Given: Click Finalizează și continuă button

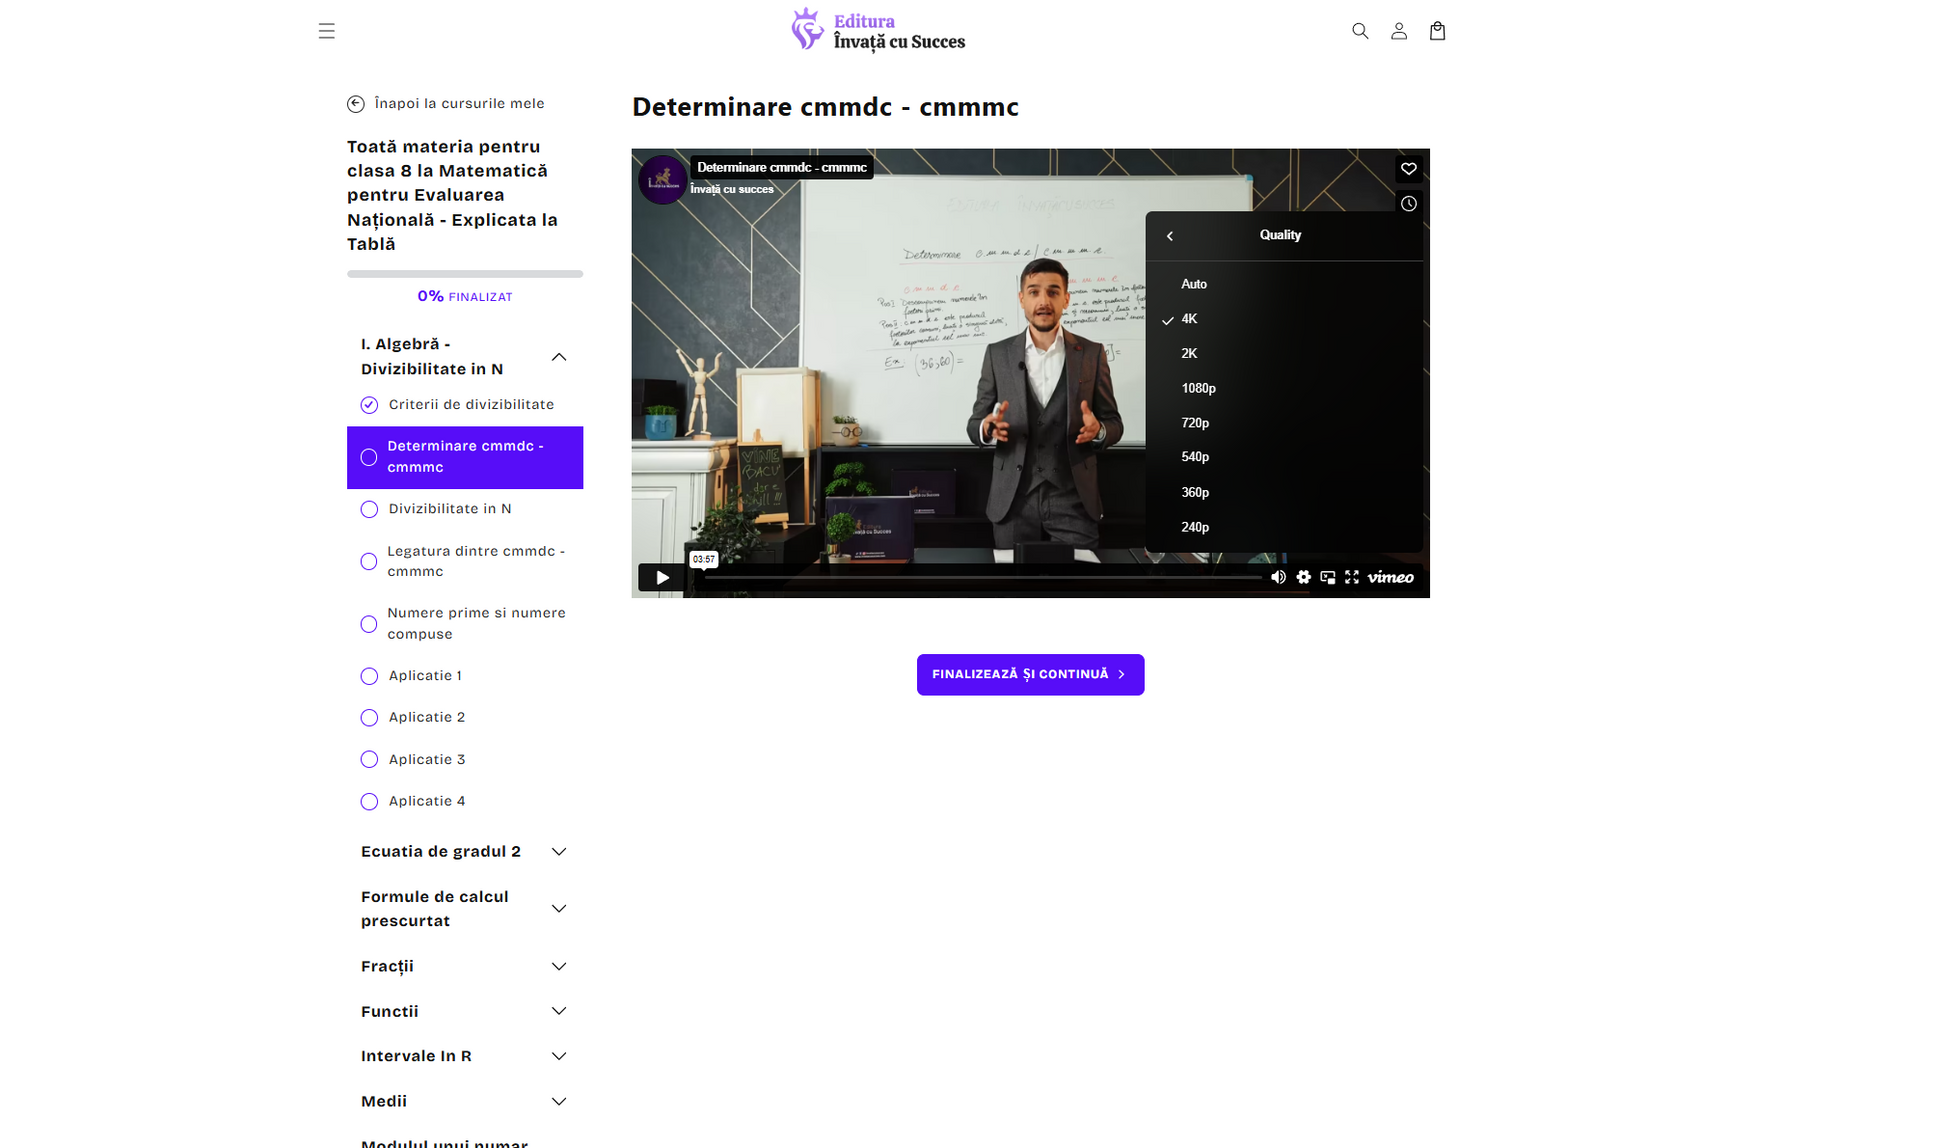Looking at the screenshot, I should [x=1030, y=675].
